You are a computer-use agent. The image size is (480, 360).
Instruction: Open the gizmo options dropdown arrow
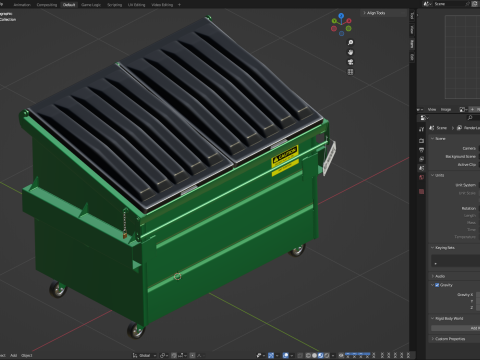(x=277, y=355)
